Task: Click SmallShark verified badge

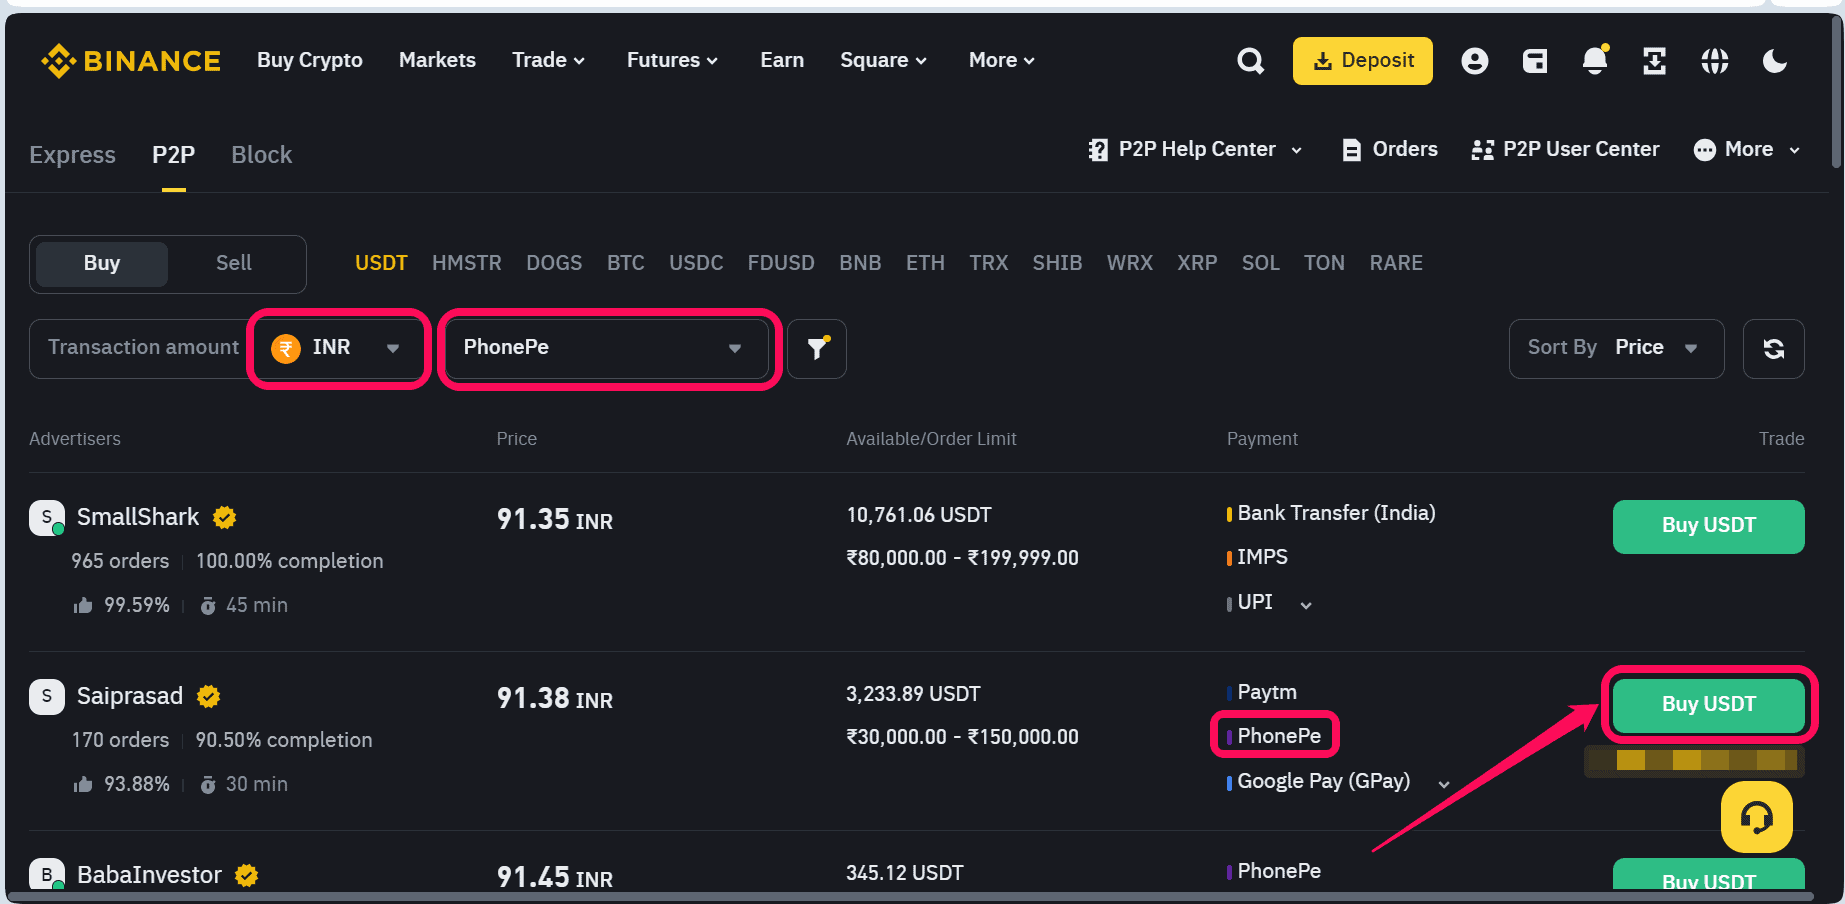Action: point(225,517)
